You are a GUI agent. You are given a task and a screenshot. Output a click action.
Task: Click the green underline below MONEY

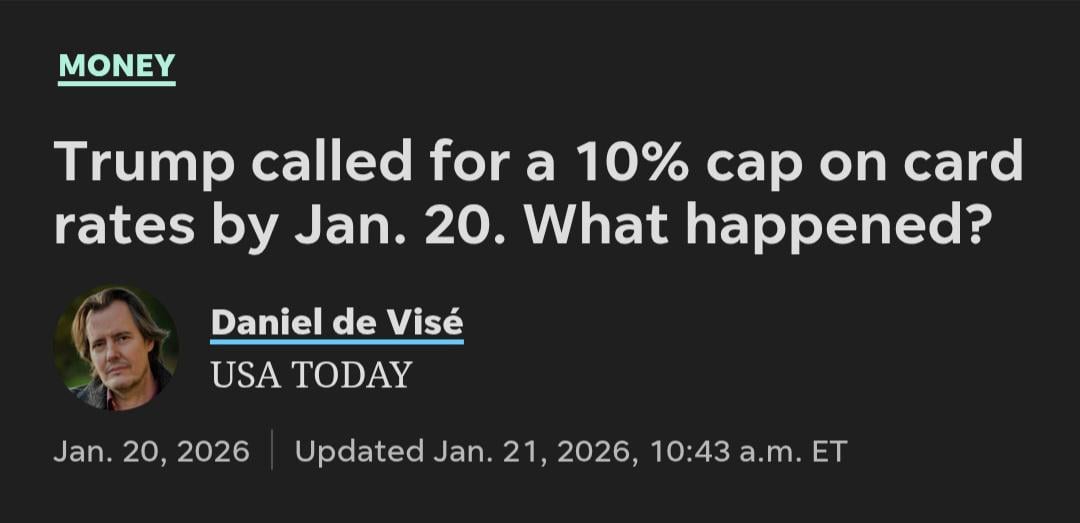(117, 83)
